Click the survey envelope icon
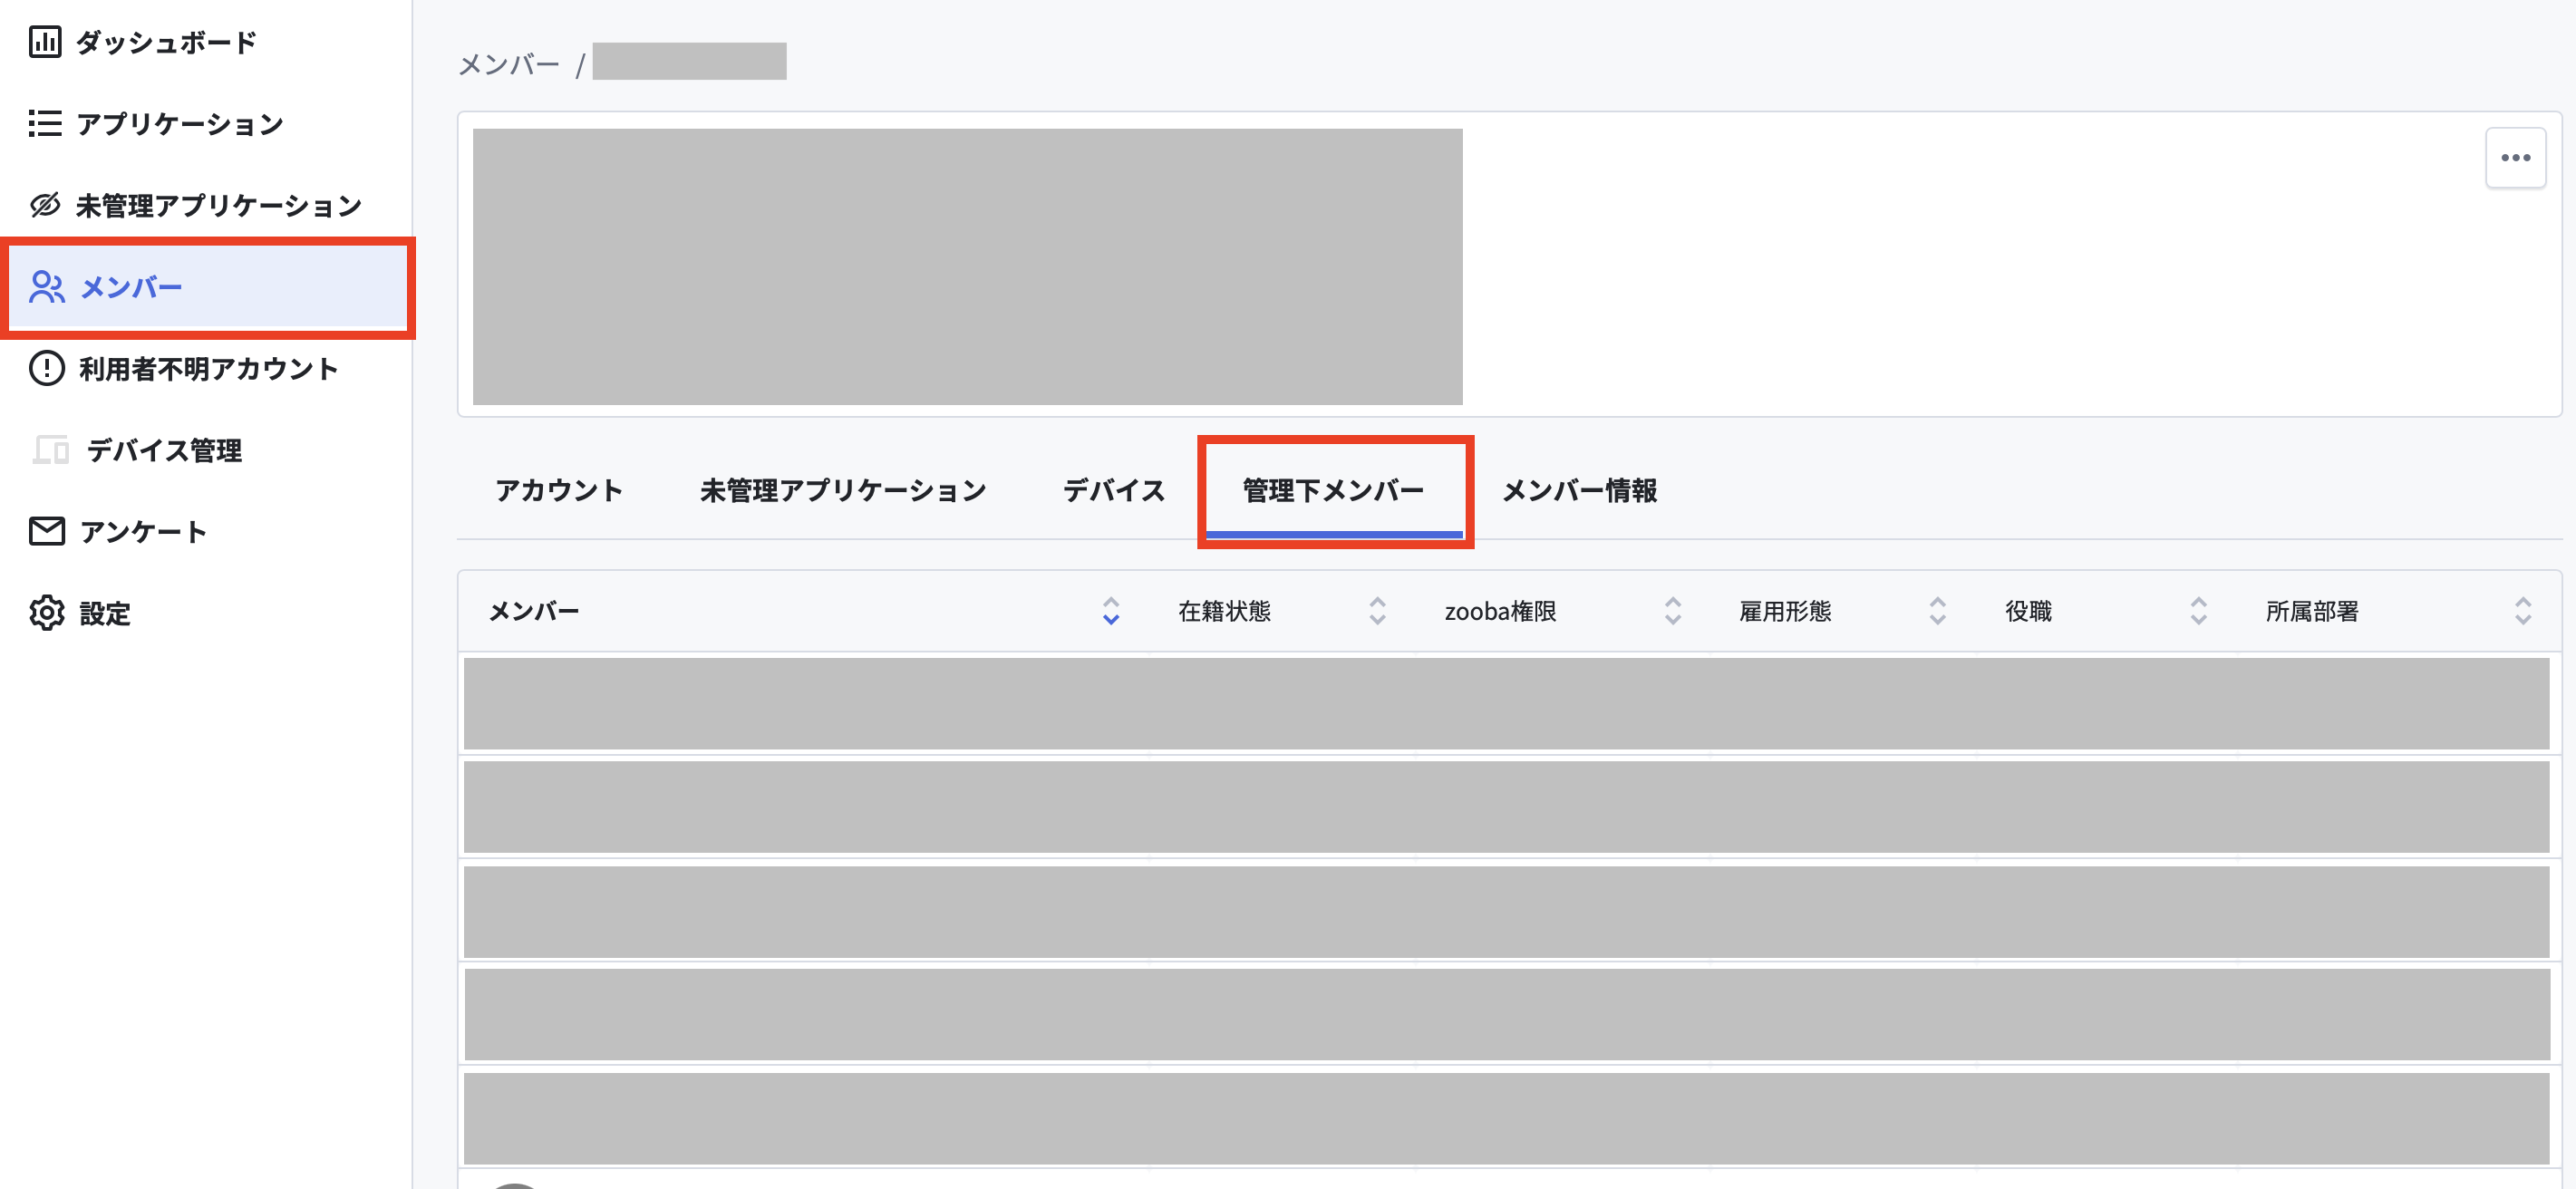The width and height of the screenshot is (2576, 1189). click(x=47, y=531)
